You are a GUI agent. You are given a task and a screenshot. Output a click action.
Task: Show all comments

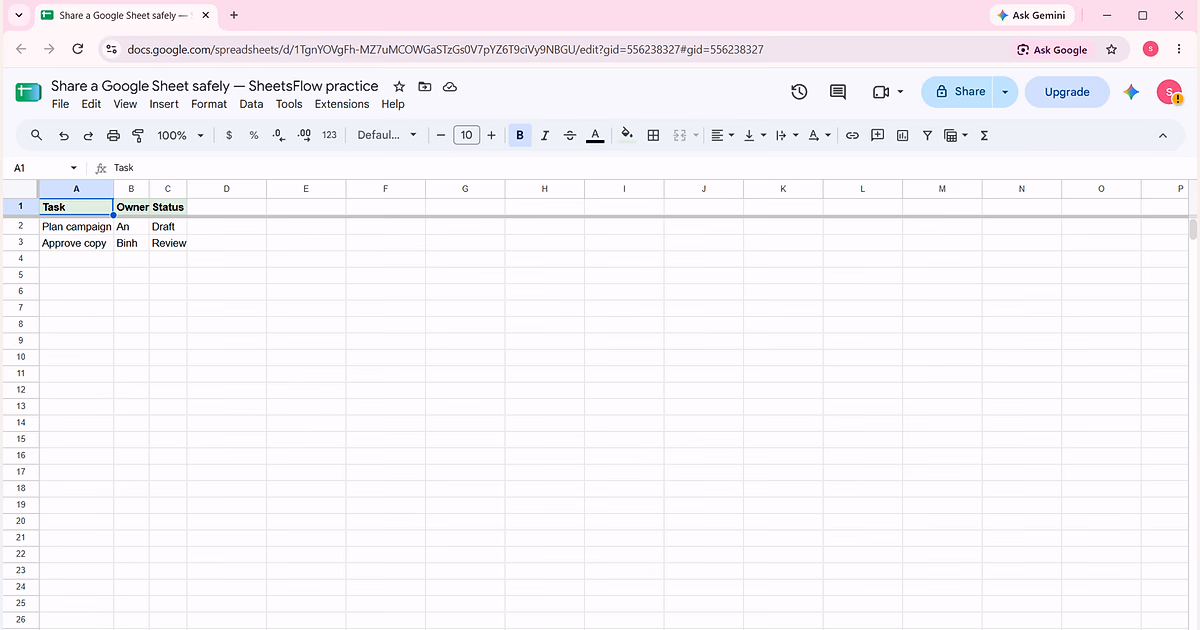point(838,92)
